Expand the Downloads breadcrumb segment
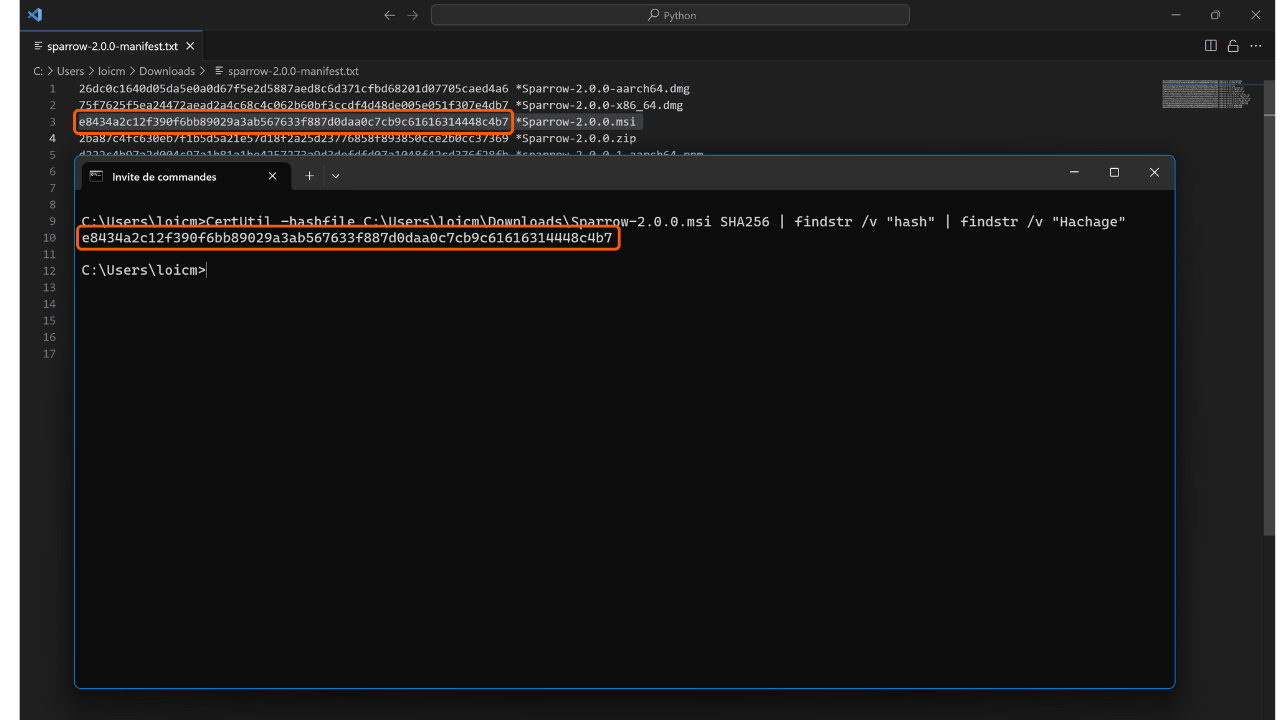The height and width of the screenshot is (720, 1280). pyautogui.click(x=166, y=71)
